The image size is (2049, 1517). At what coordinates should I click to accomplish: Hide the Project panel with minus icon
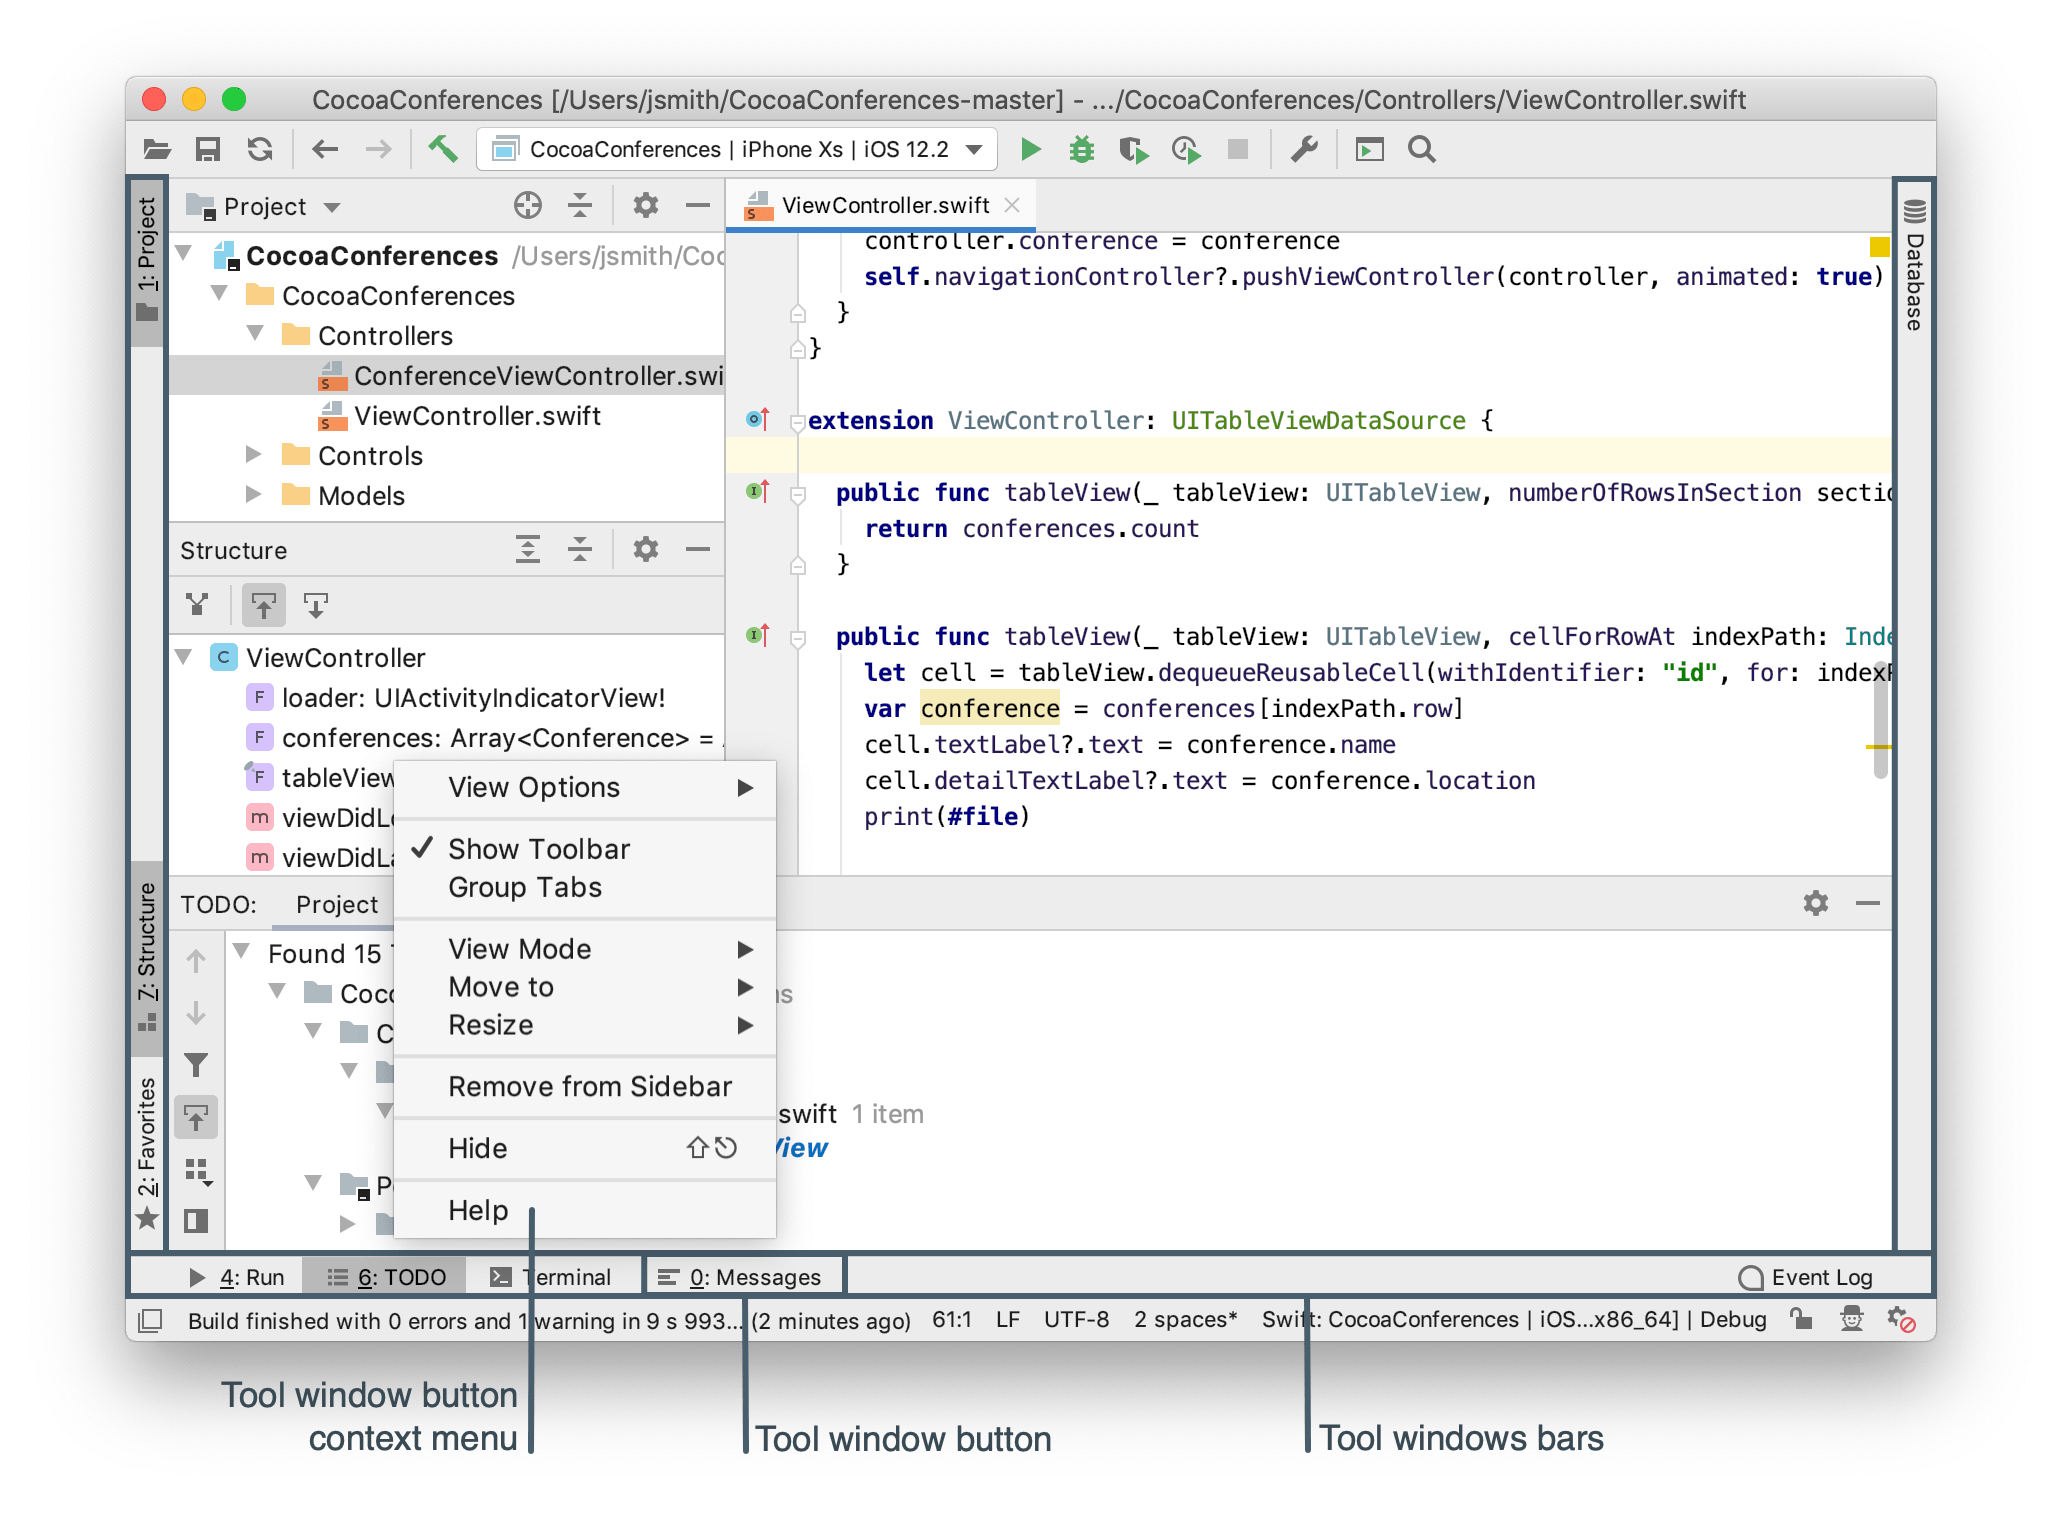click(698, 206)
